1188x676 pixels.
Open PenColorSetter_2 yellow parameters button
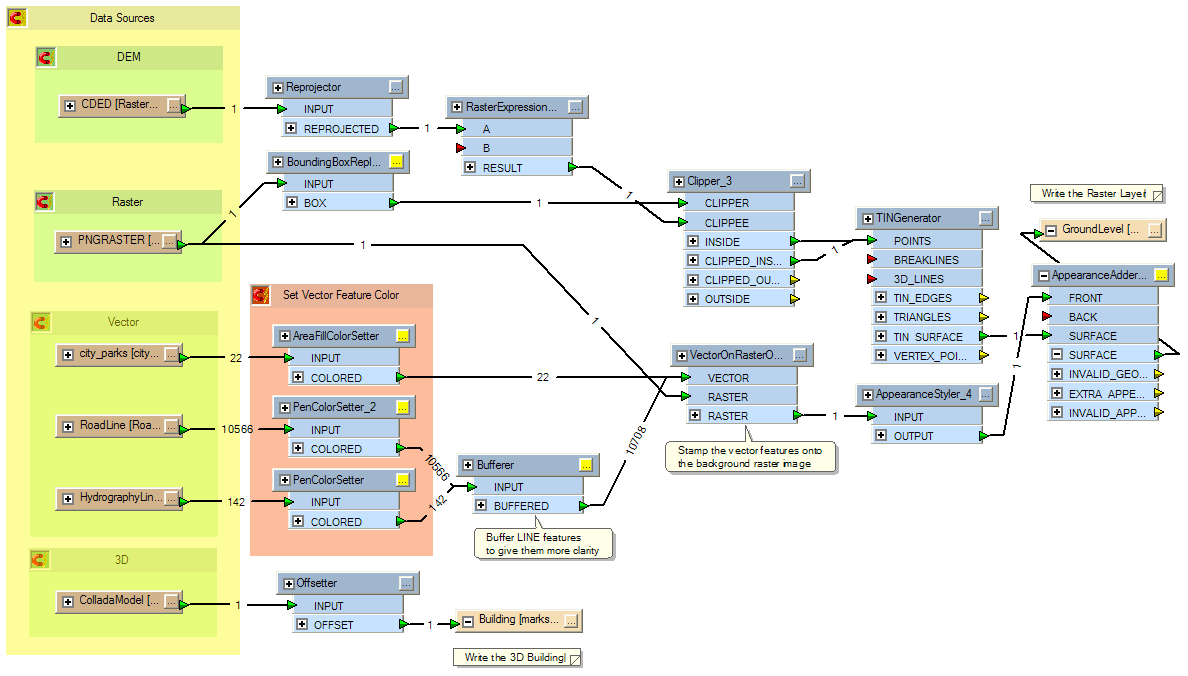[402, 407]
